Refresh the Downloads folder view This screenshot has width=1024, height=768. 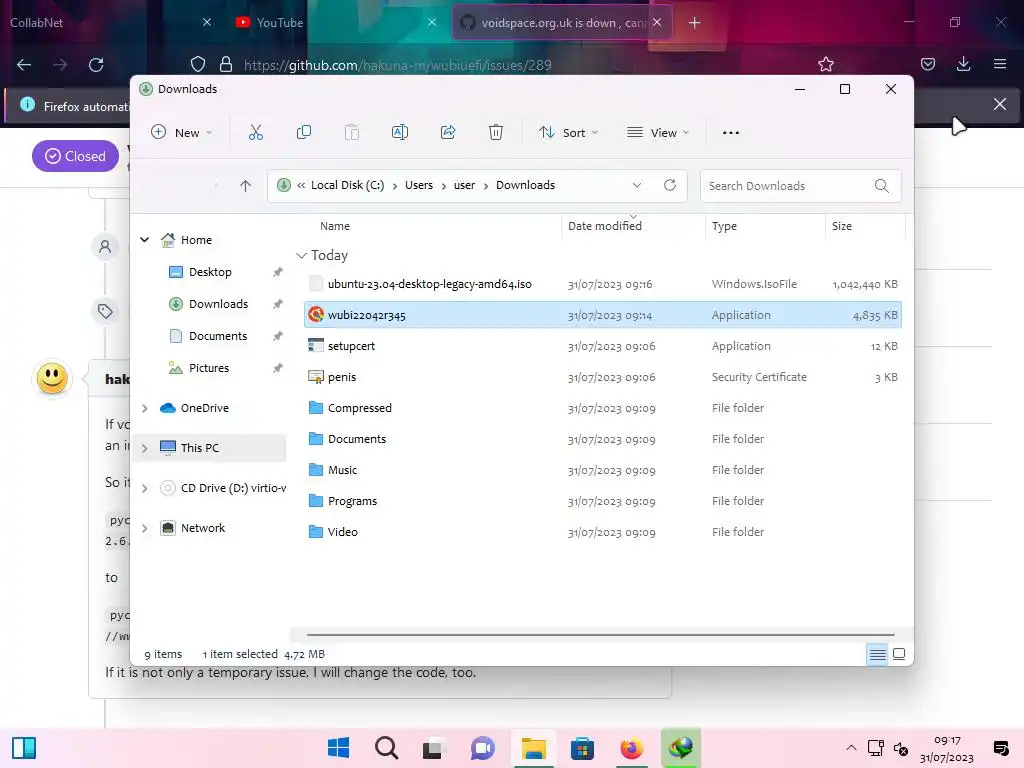click(x=670, y=185)
